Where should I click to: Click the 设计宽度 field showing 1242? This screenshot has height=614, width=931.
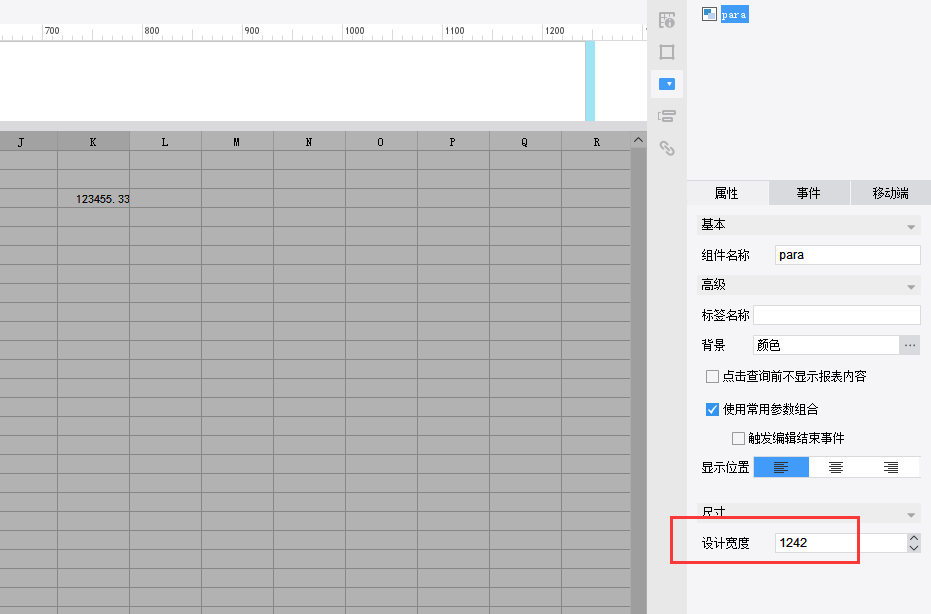click(841, 543)
